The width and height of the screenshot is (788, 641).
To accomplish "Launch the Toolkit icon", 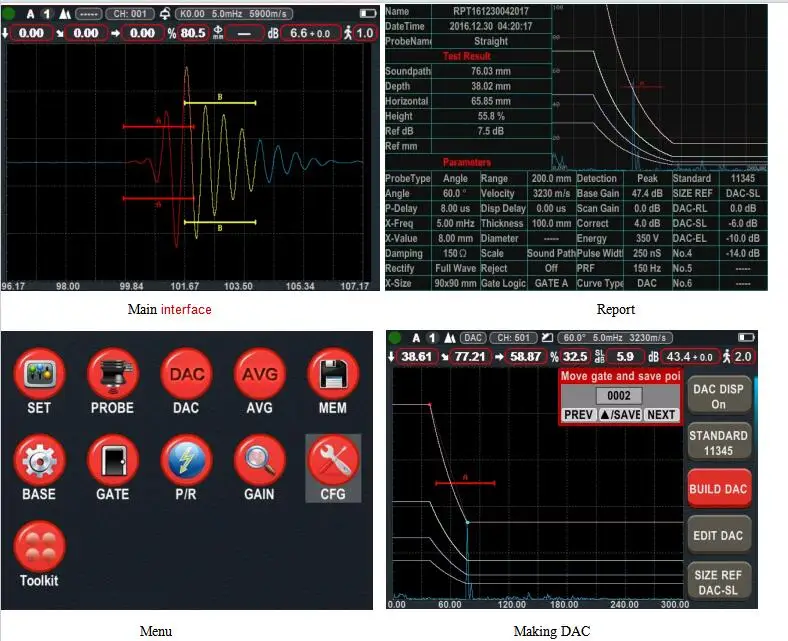I will point(40,548).
